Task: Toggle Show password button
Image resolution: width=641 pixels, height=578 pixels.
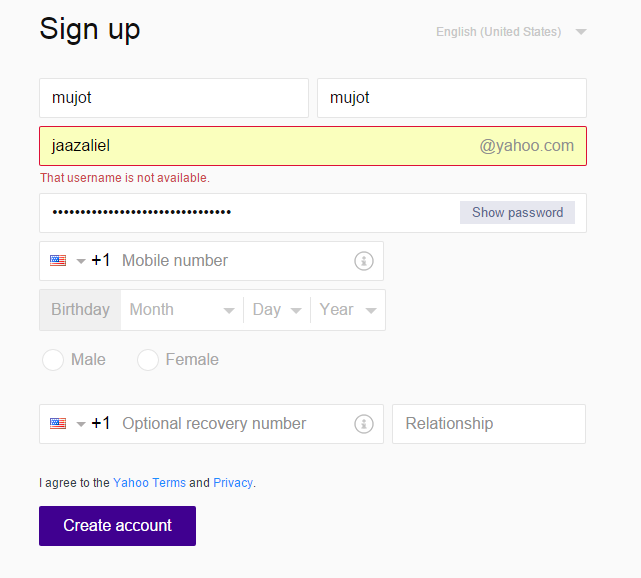Action: point(517,213)
